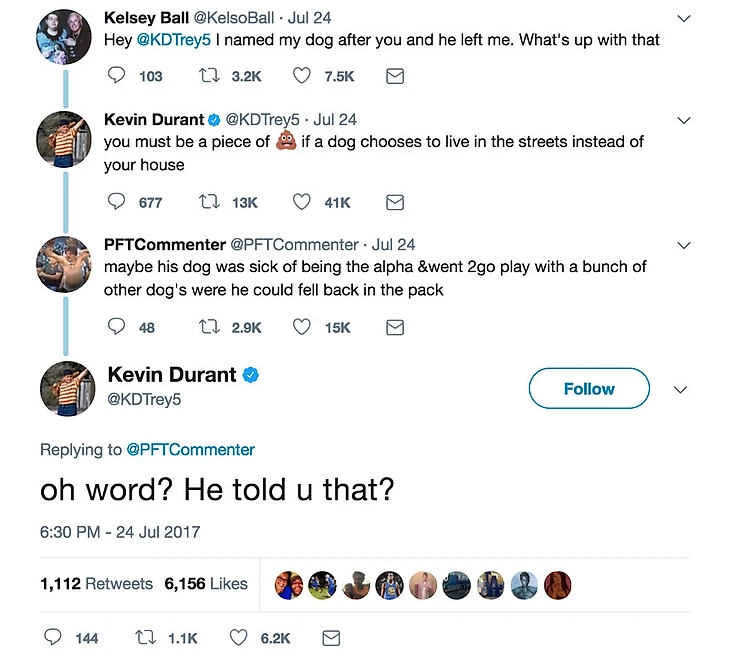This screenshot has width=730, height=672.
Task: Reply to the main tweet with 144 replies
Action: click(x=55, y=638)
